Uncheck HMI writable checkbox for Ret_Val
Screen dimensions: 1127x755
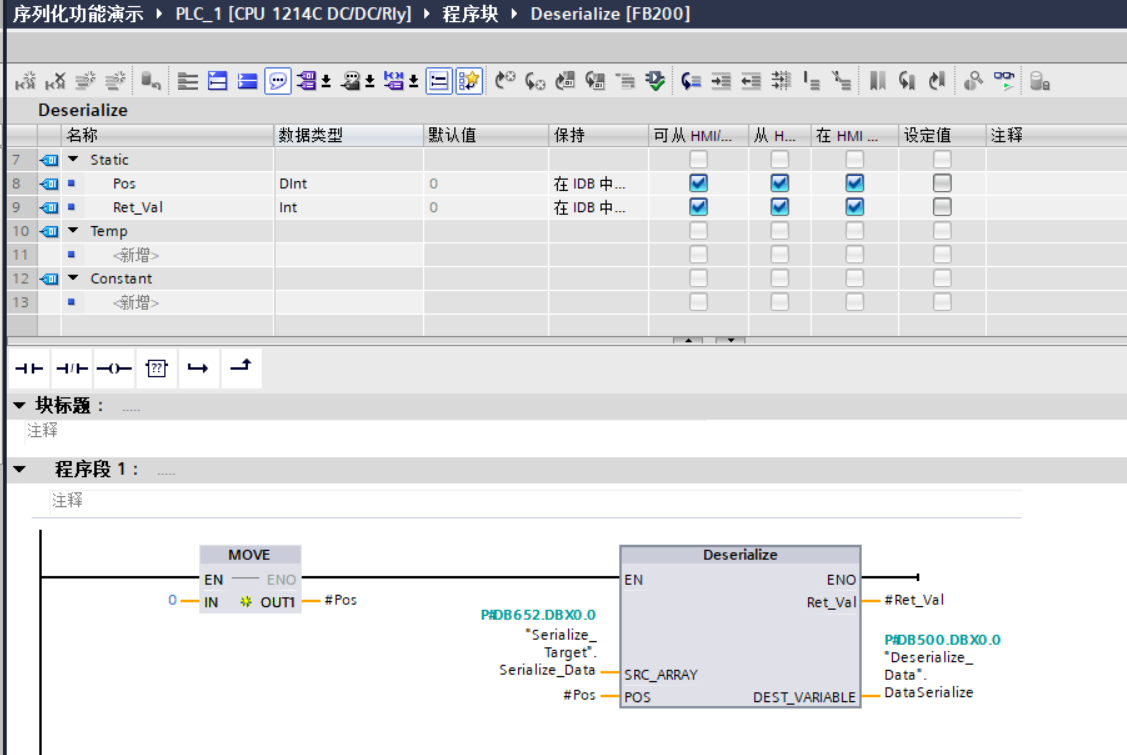(779, 207)
